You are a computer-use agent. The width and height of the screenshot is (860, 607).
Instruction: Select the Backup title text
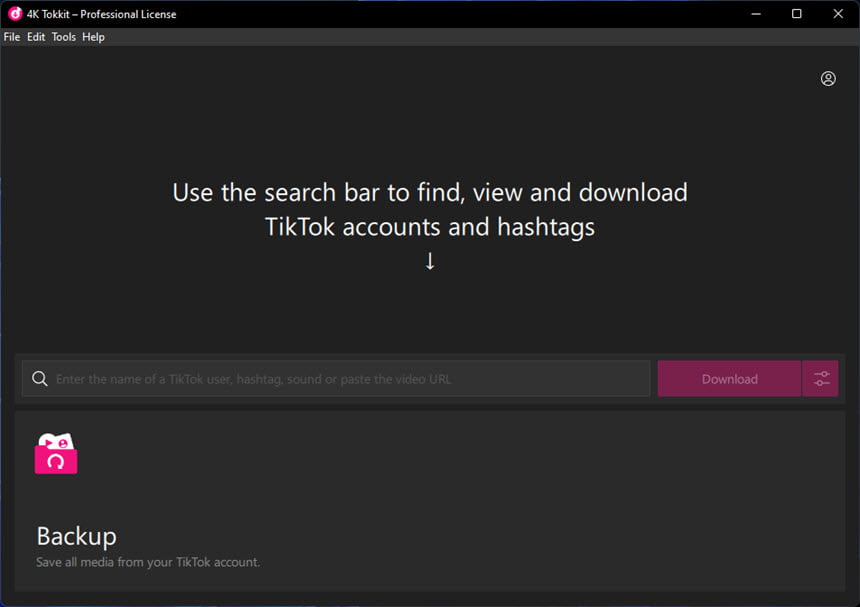point(76,536)
